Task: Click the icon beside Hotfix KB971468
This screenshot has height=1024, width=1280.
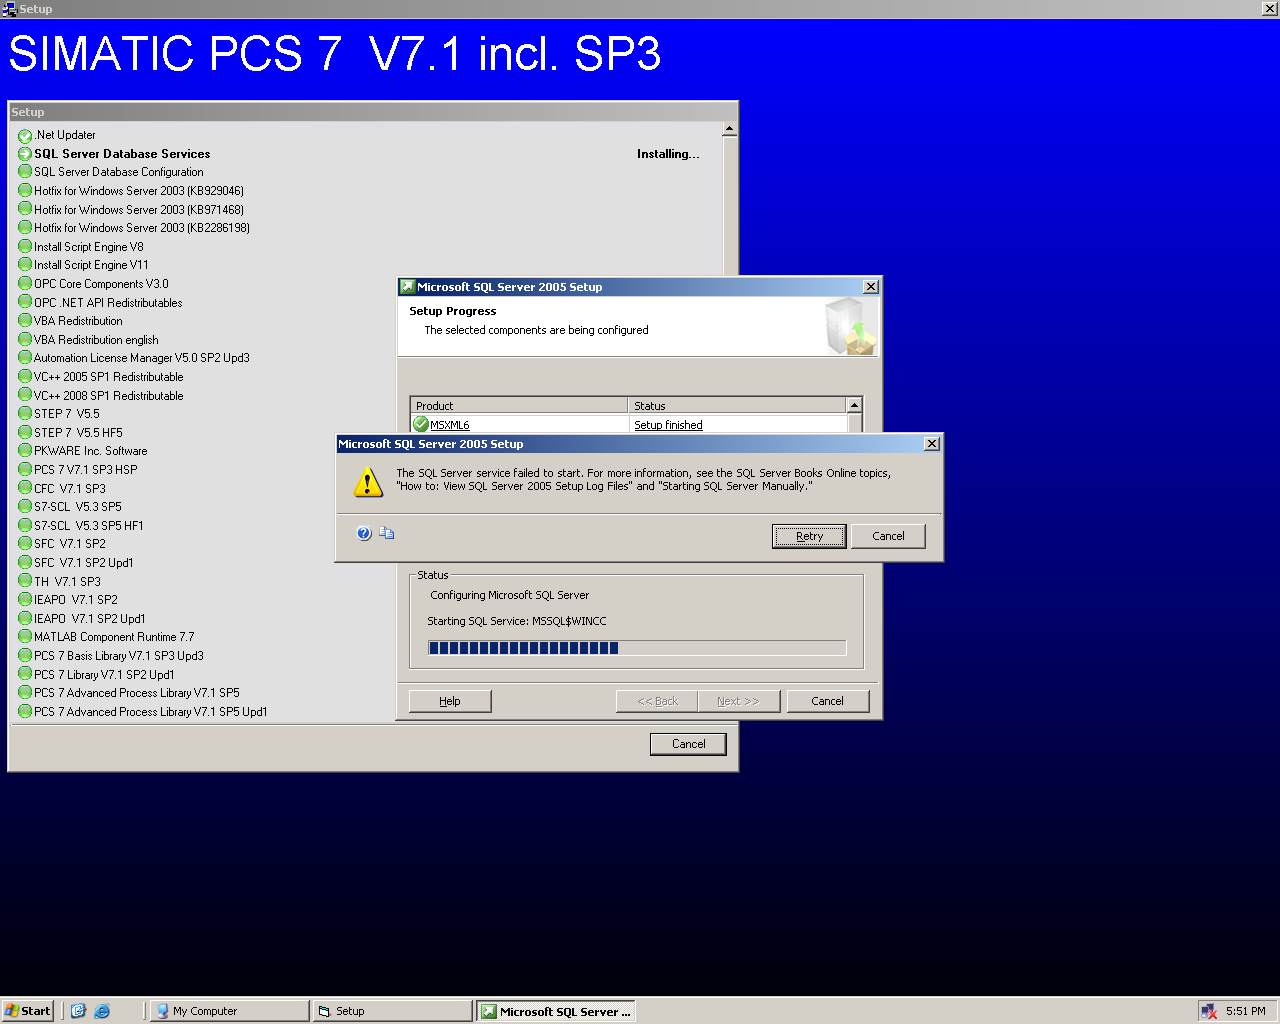Action: [x=25, y=209]
